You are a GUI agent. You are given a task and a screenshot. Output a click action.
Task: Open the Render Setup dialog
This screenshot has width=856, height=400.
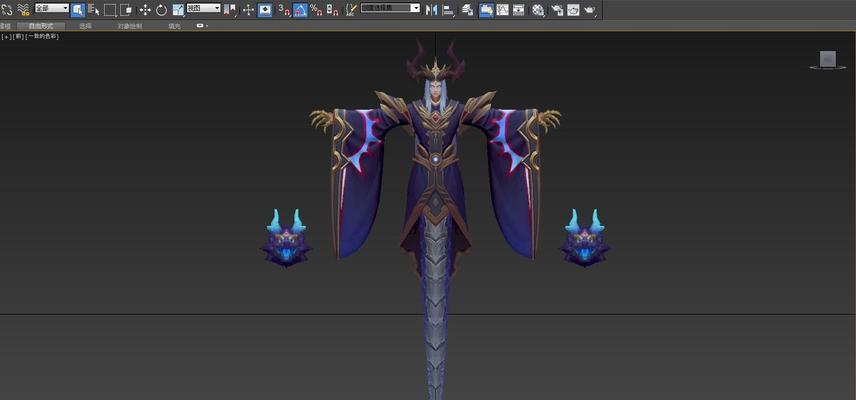pyautogui.click(x=557, y=9)
